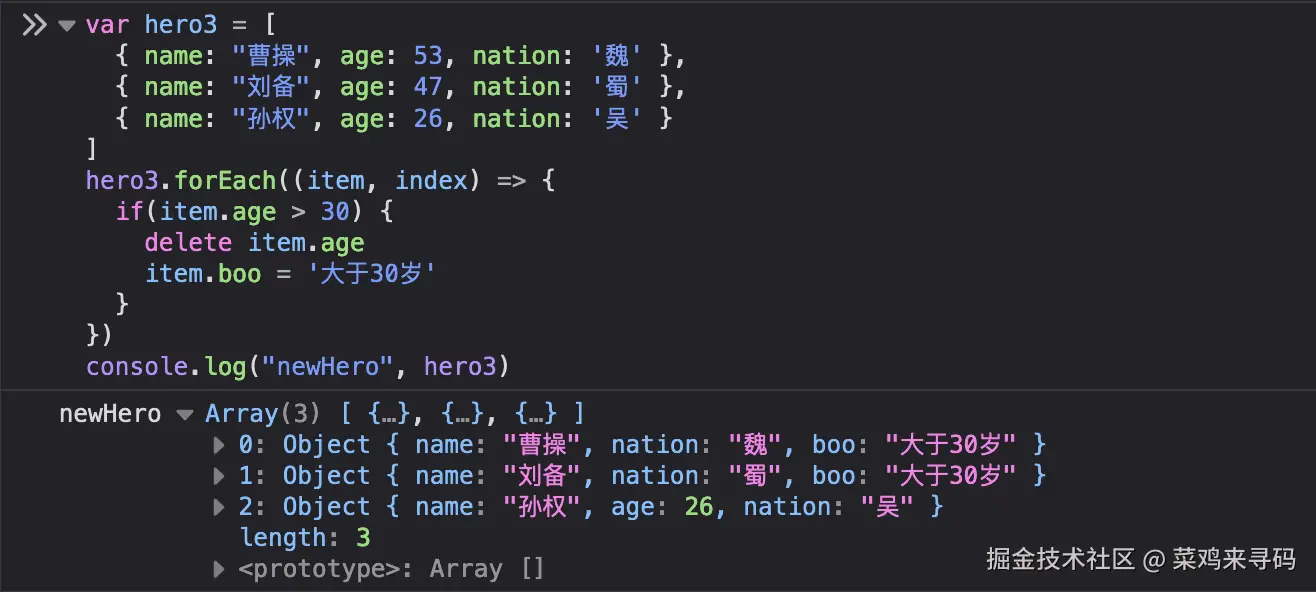Select the length: 3 property row
The image size is (1316, 592).
coord(305,537)
